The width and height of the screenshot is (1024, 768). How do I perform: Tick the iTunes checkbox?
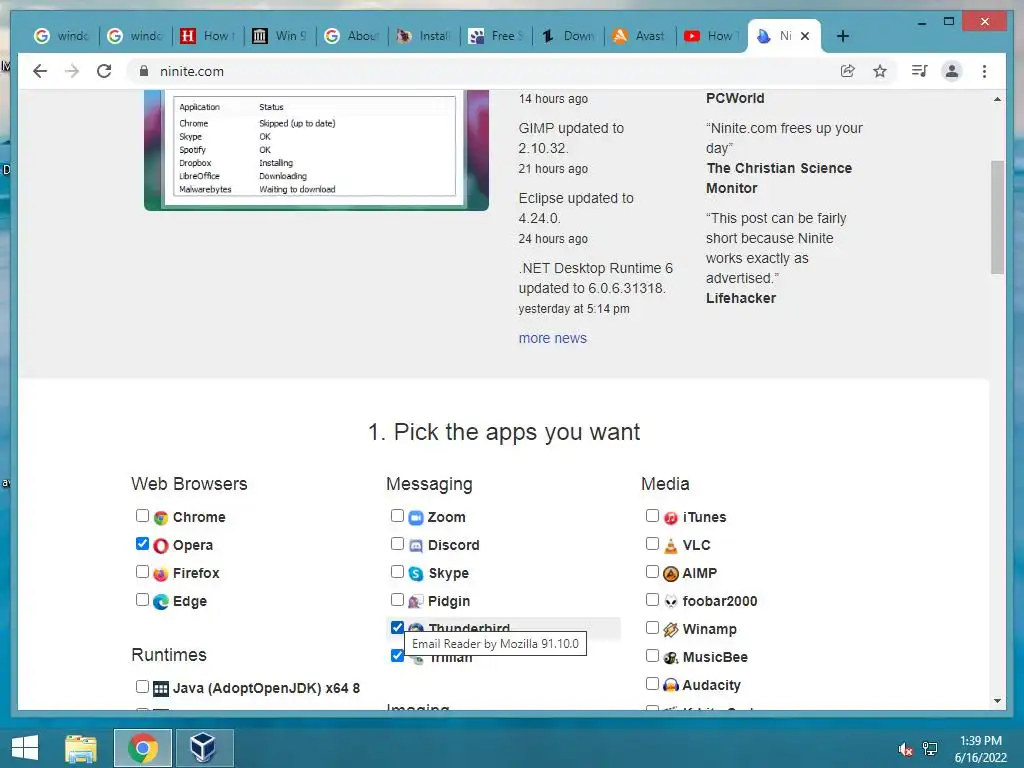click(x=652, y=516)
